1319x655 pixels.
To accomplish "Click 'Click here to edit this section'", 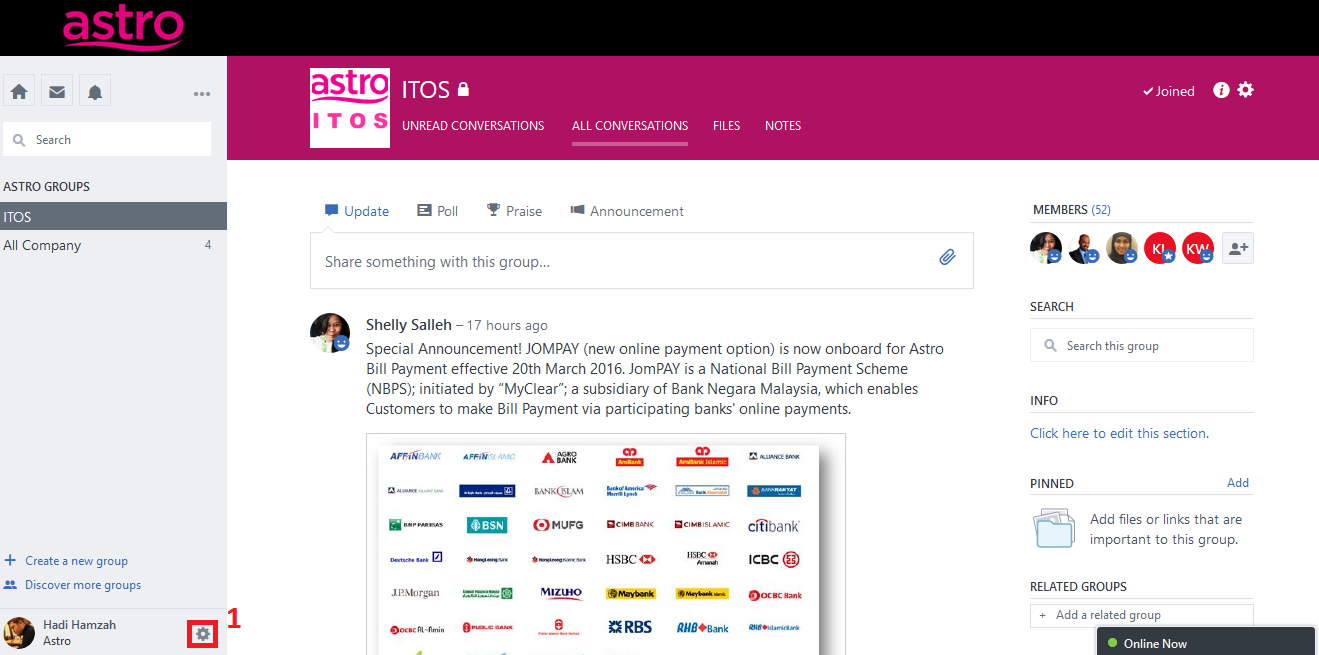I will pos(1119,433).
